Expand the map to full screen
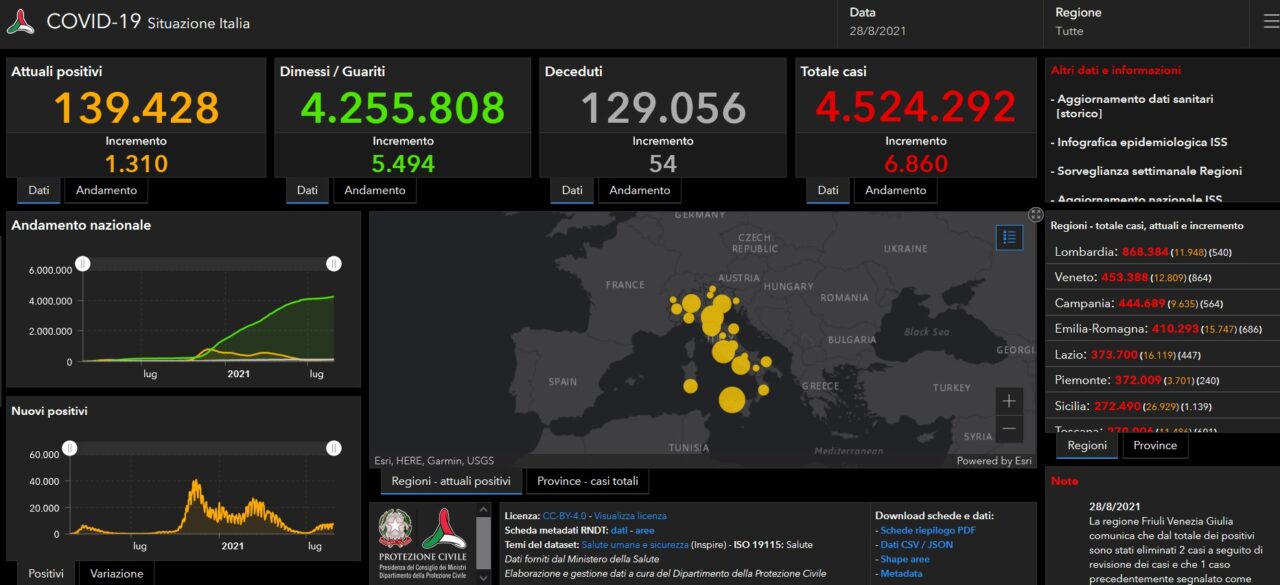1280x585 pixels. tap(1035, 214)
